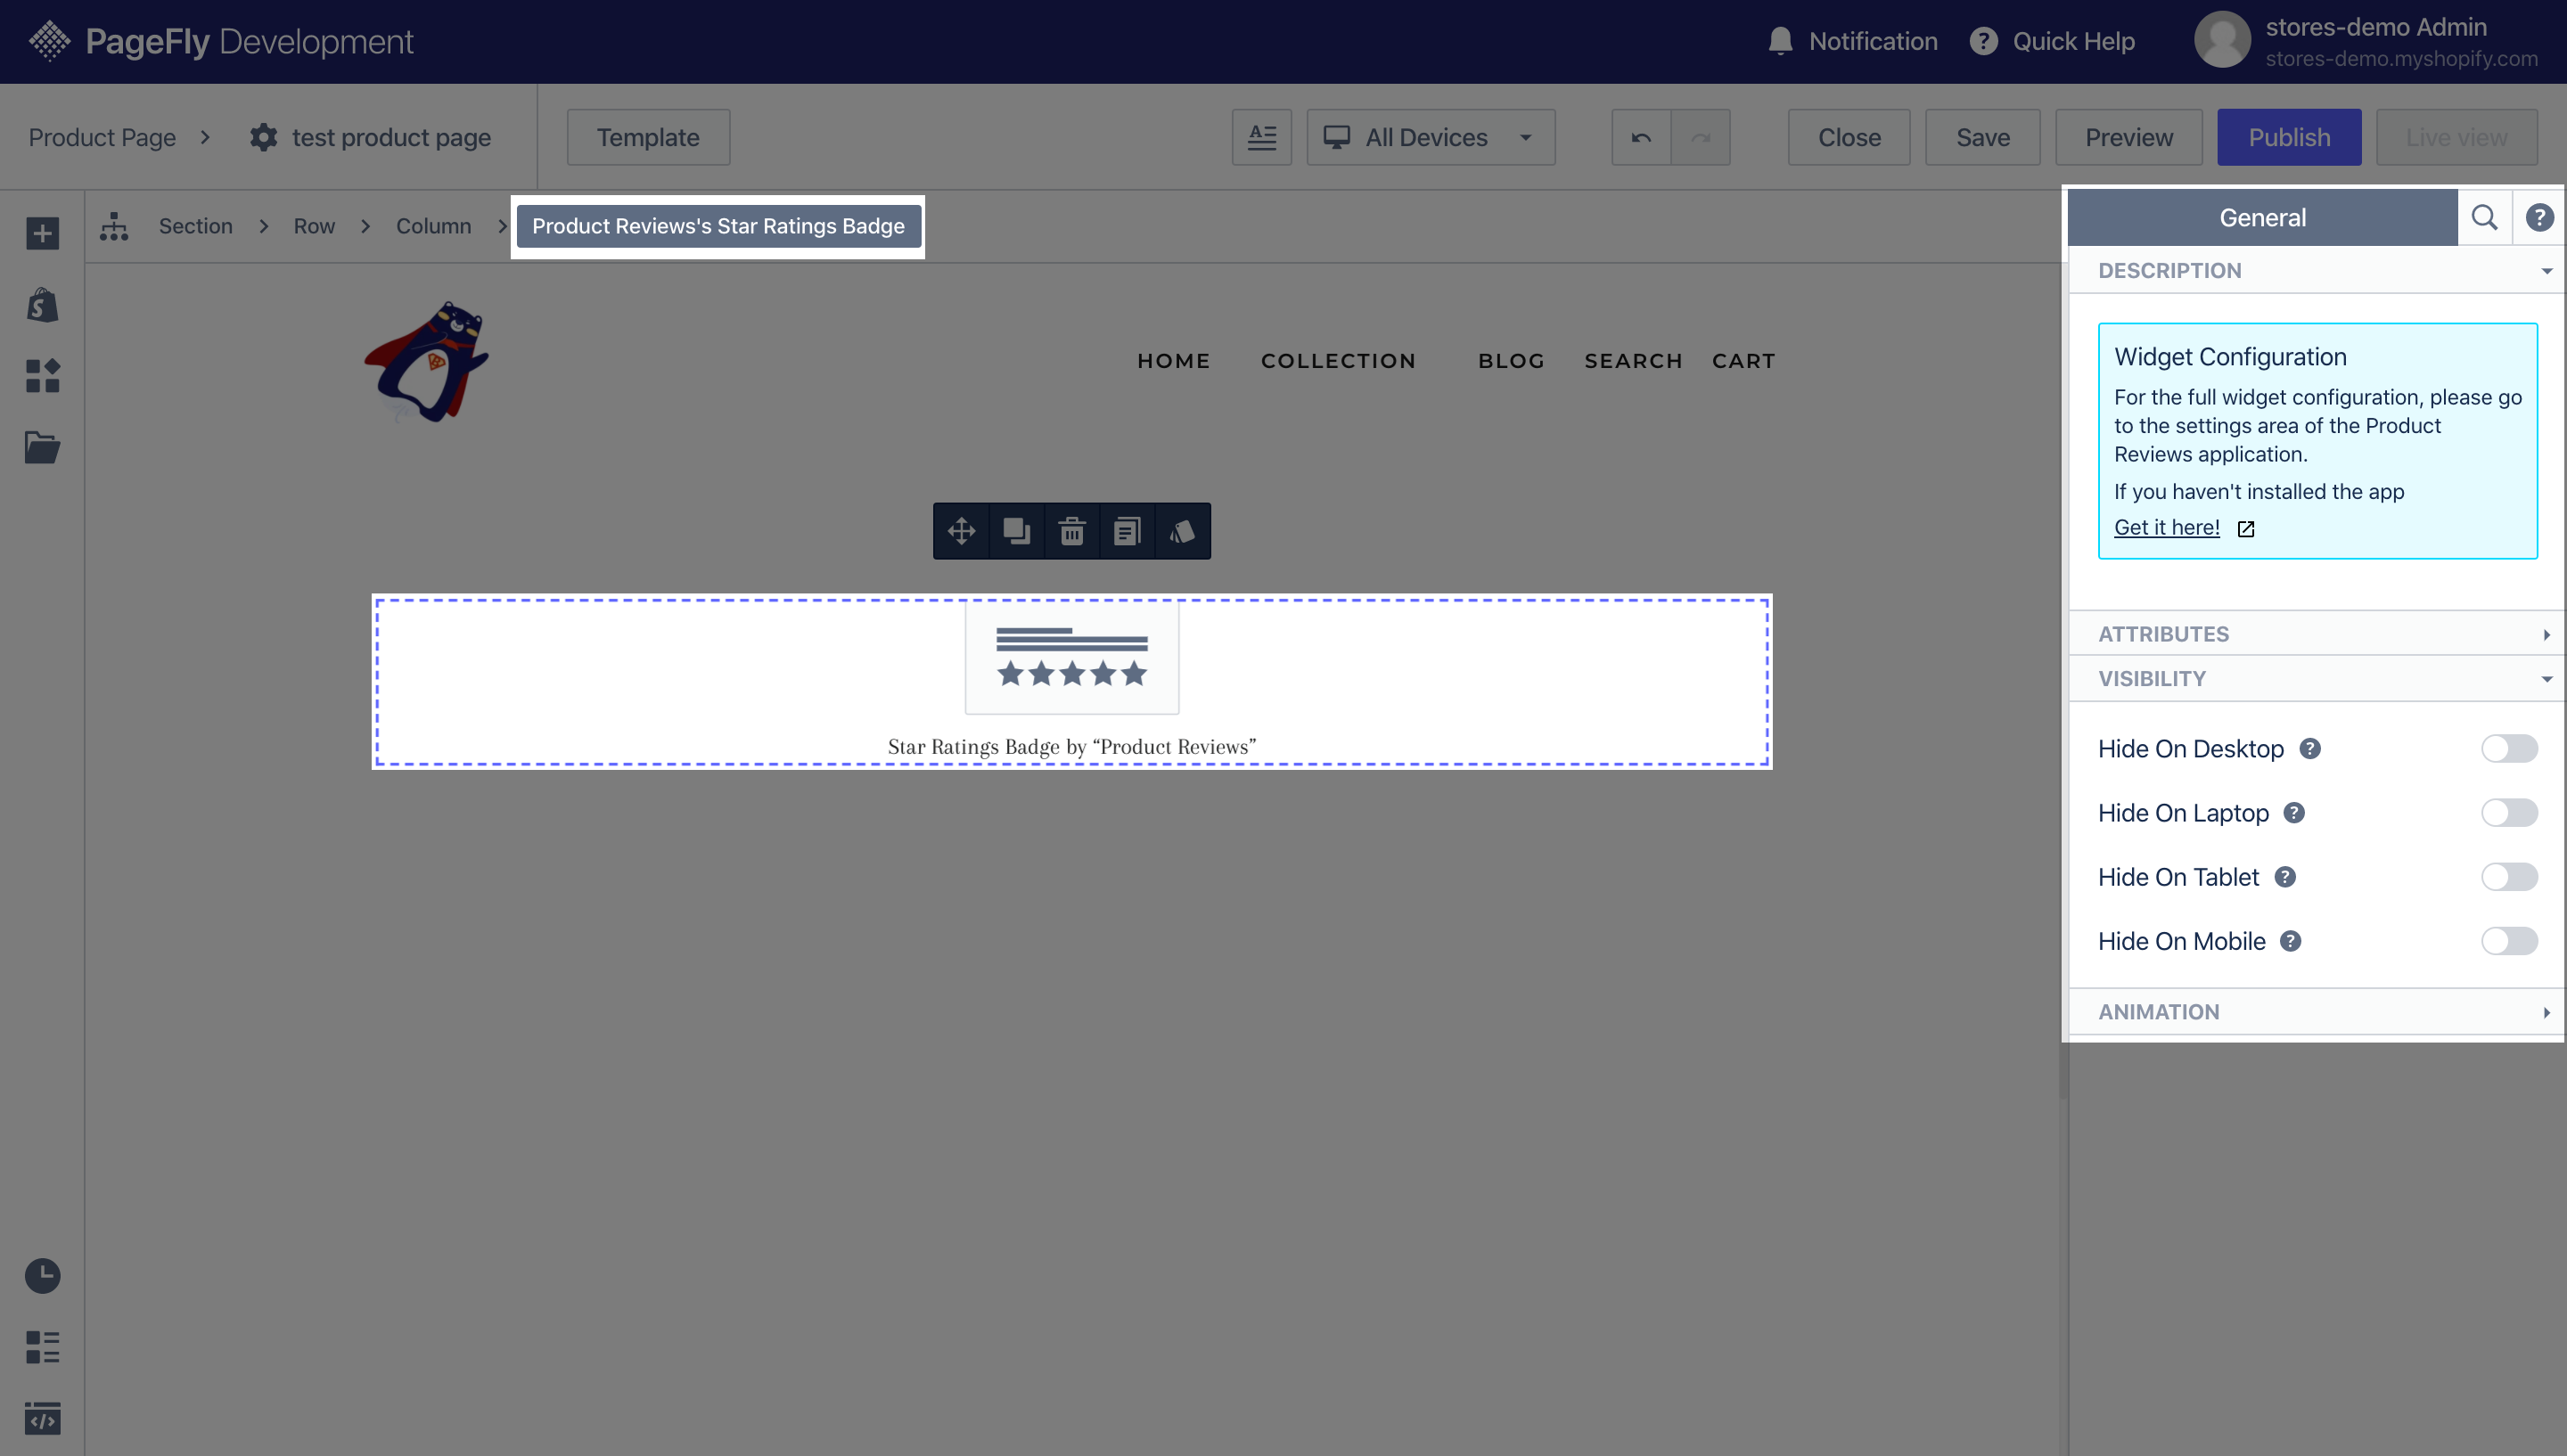
Task: Follow the Get it here! link
Action: coord(2167,527)
